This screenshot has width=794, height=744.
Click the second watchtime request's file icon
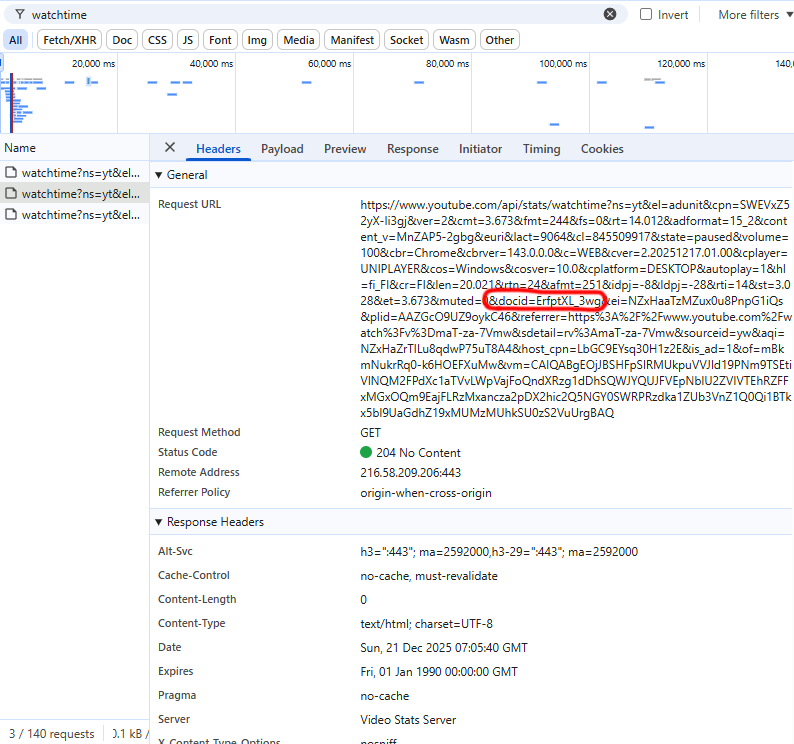[x=11, y=193]
